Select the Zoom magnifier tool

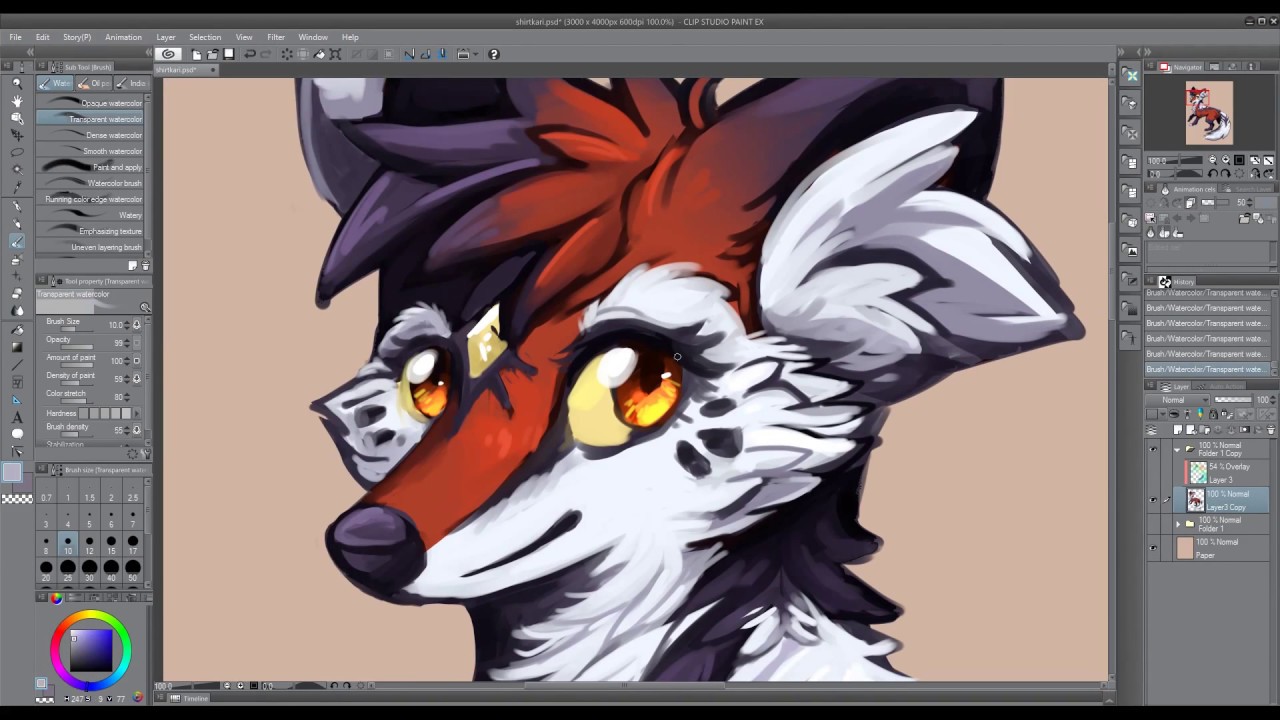[x=17, y=84]
